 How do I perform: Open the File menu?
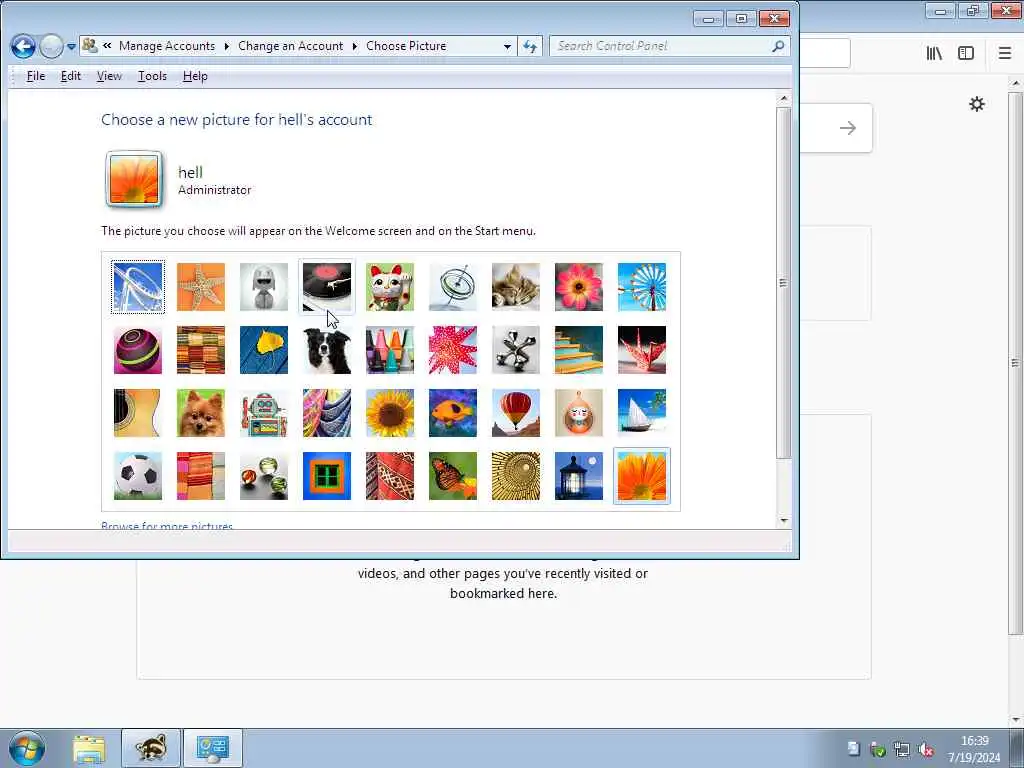coord(36,76)
